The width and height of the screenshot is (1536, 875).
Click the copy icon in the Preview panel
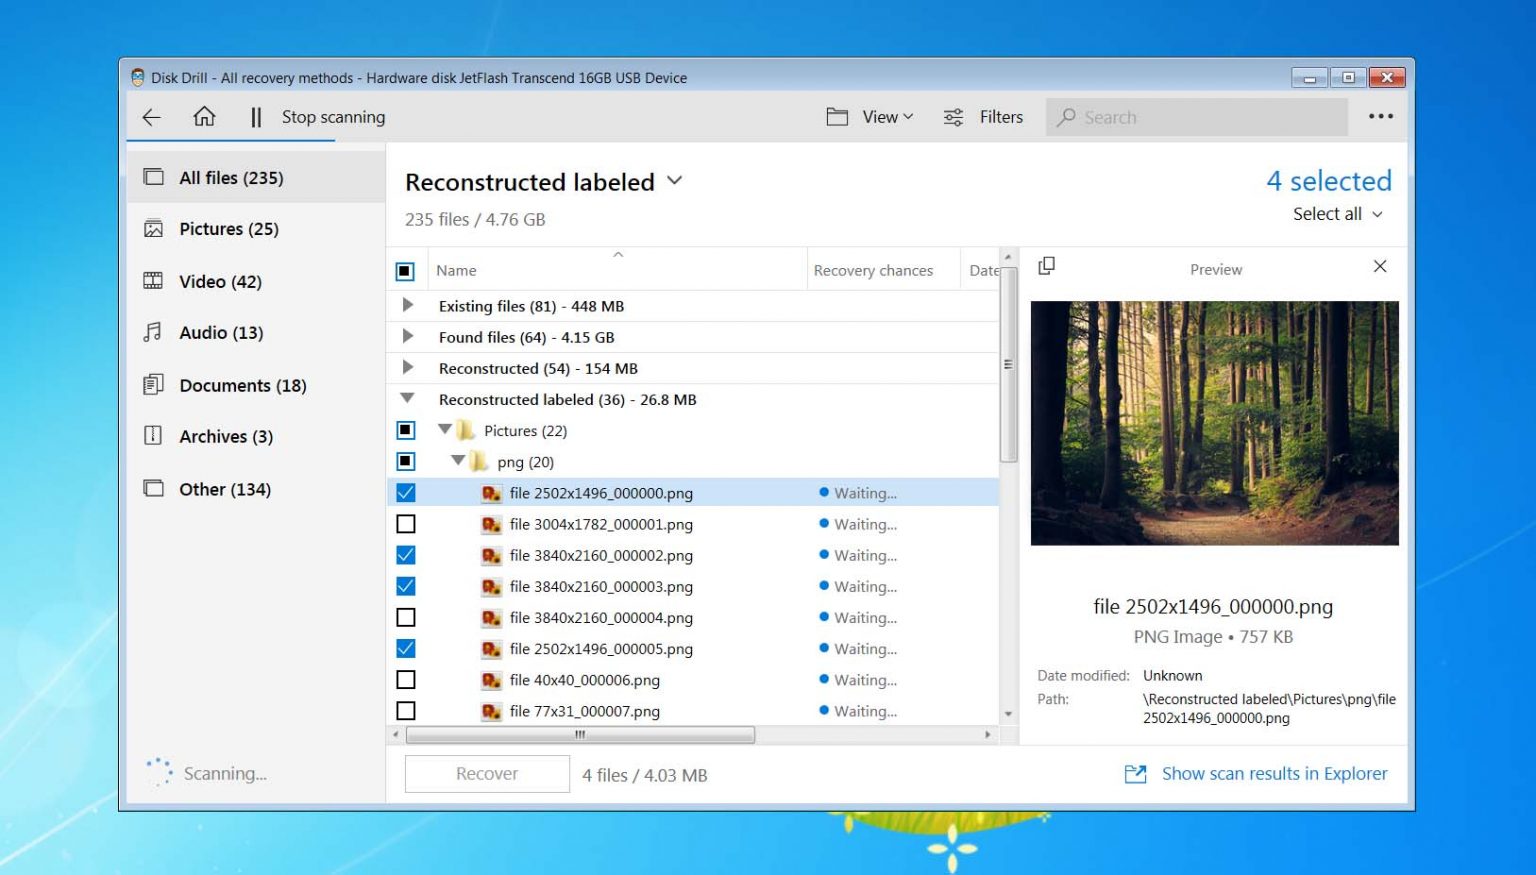coord(1047,266)
